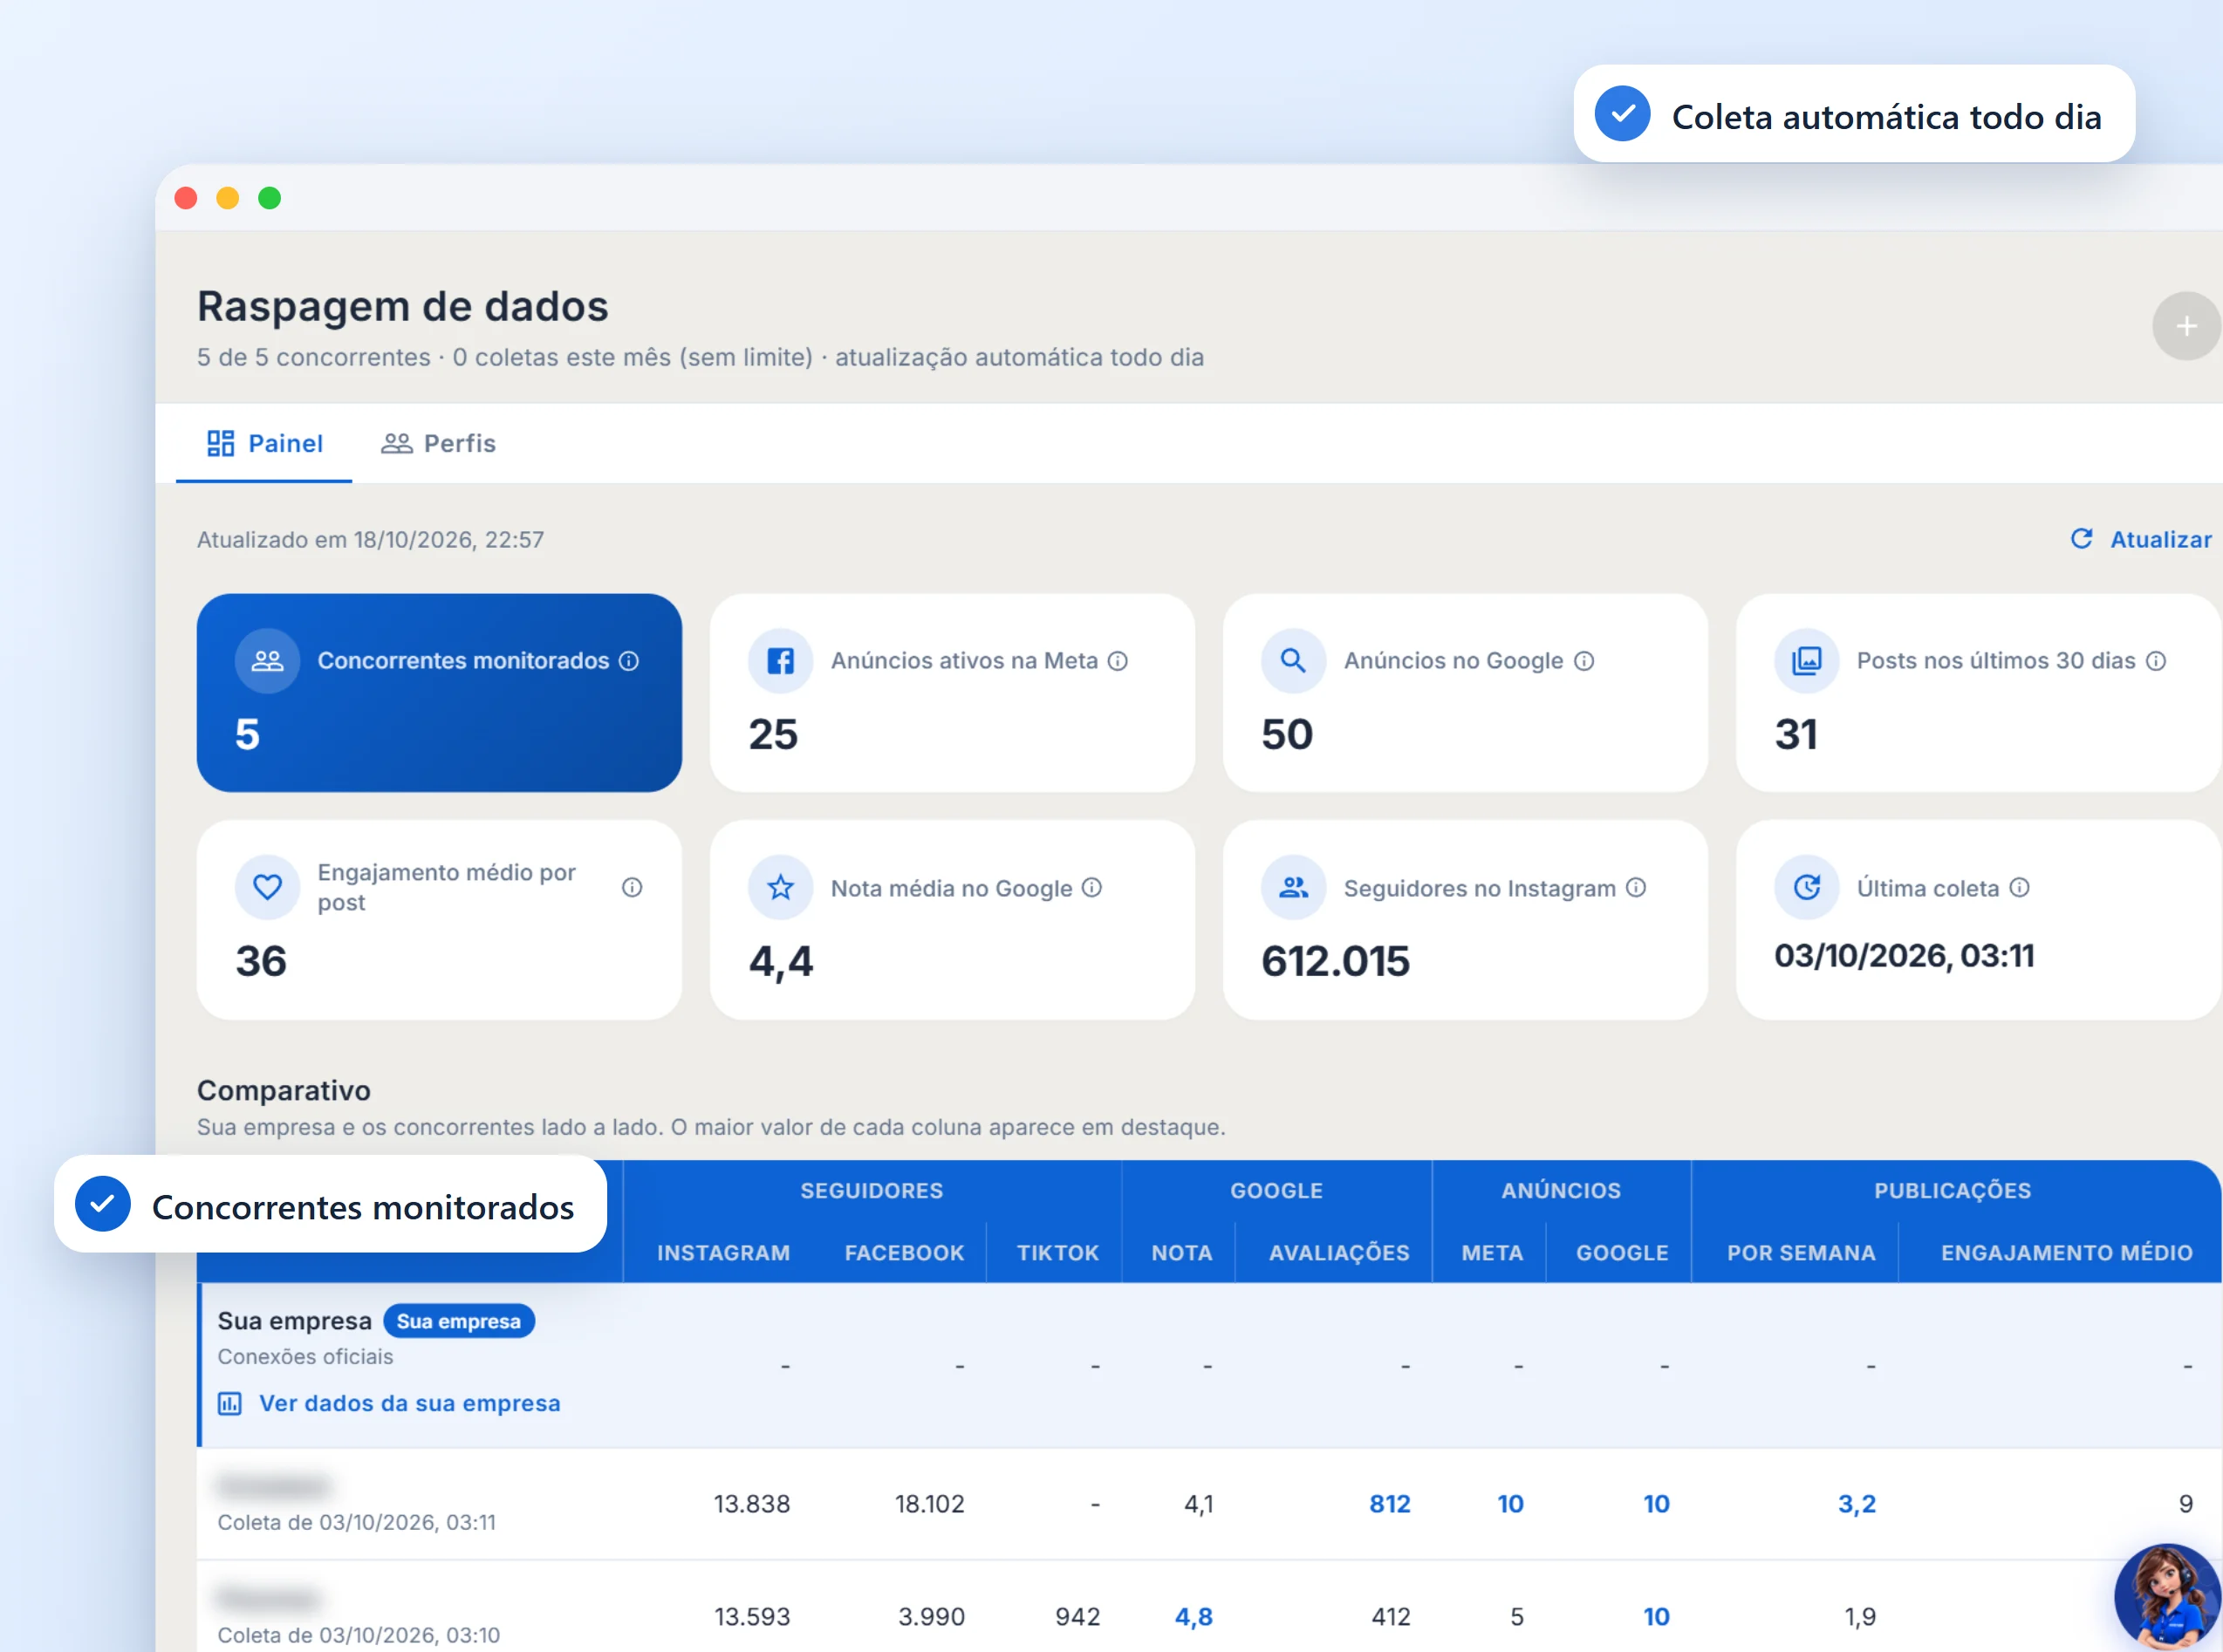The image size is (2223, 1652).
Task: Click info icon beside Anúncios no Google
Action: [1584, 661]
